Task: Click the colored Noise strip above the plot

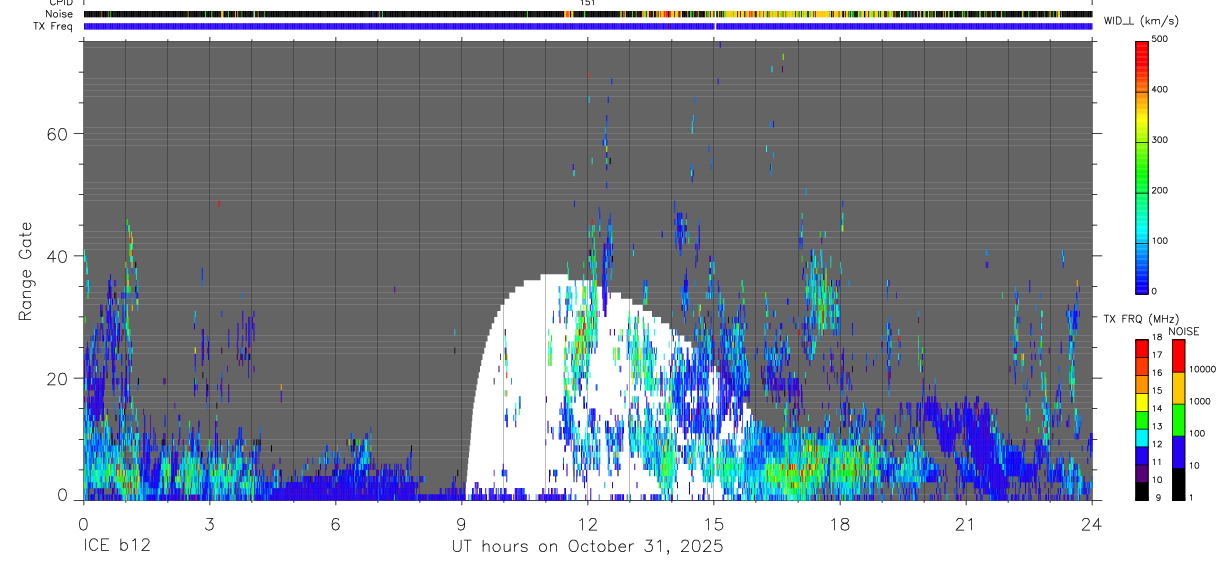Action: [x=587, y=14]
